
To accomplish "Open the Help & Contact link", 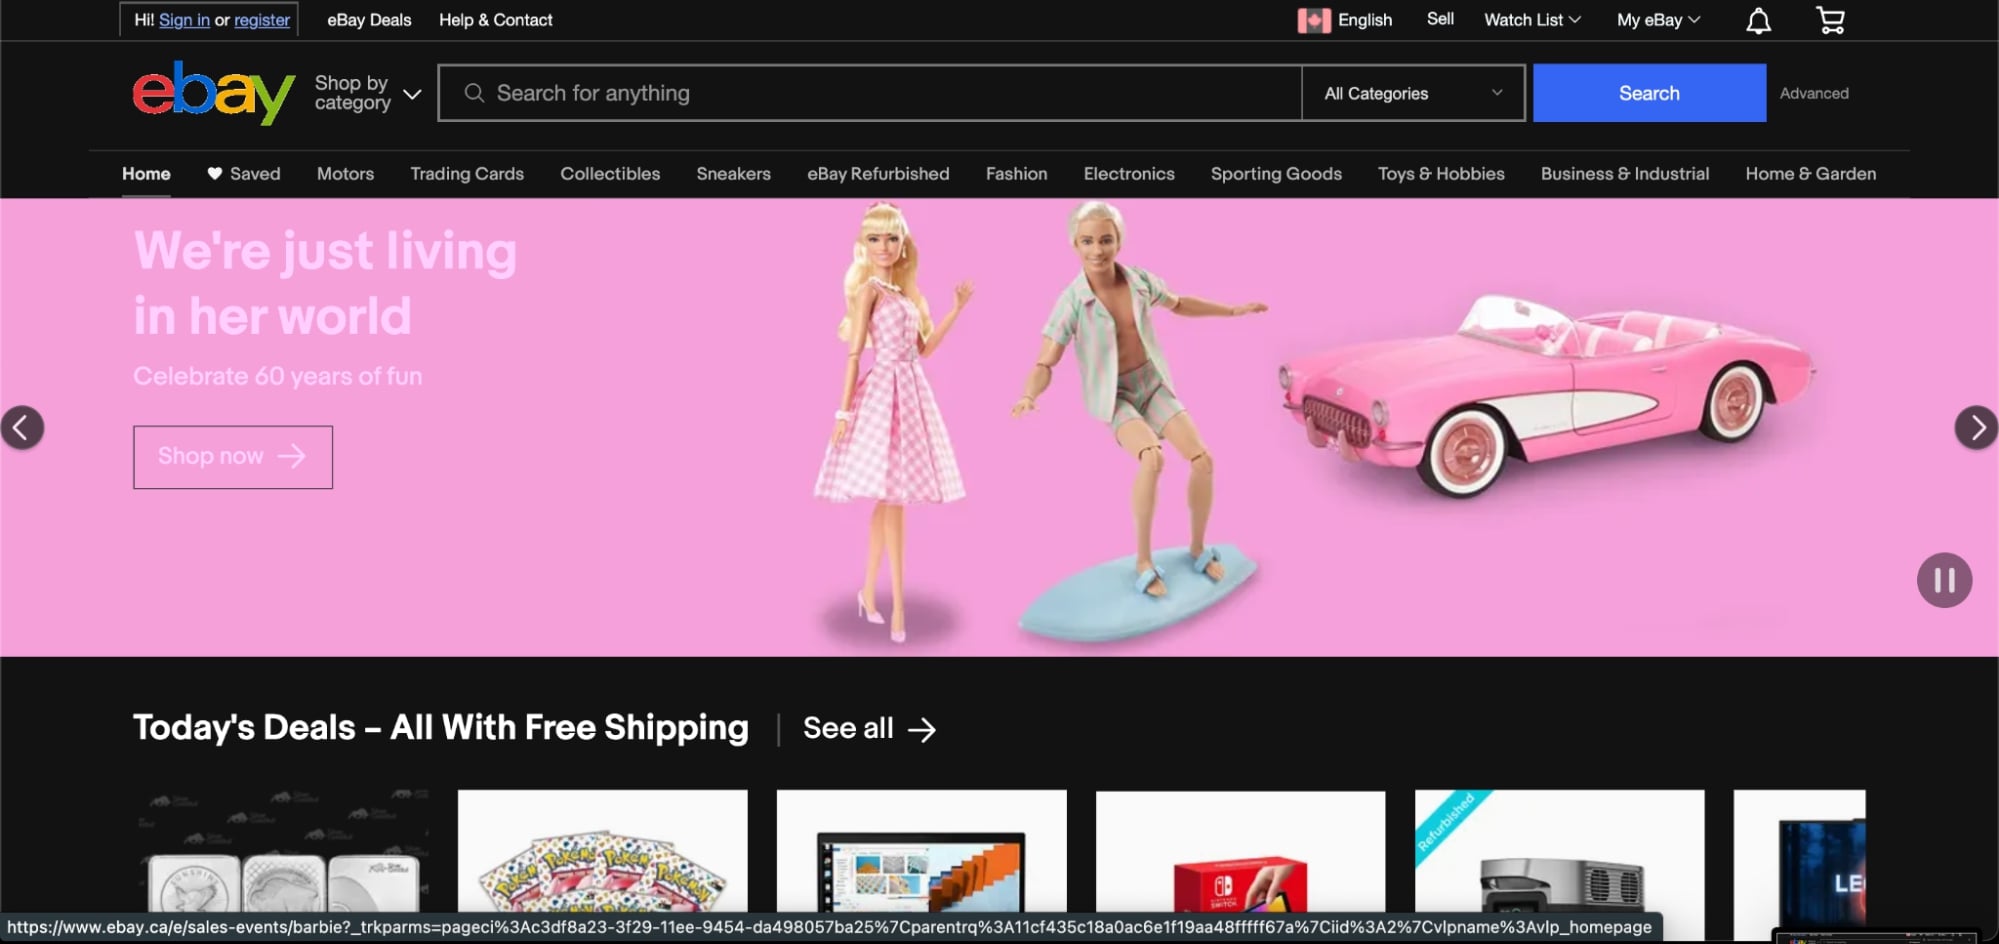I will [495, 20].
